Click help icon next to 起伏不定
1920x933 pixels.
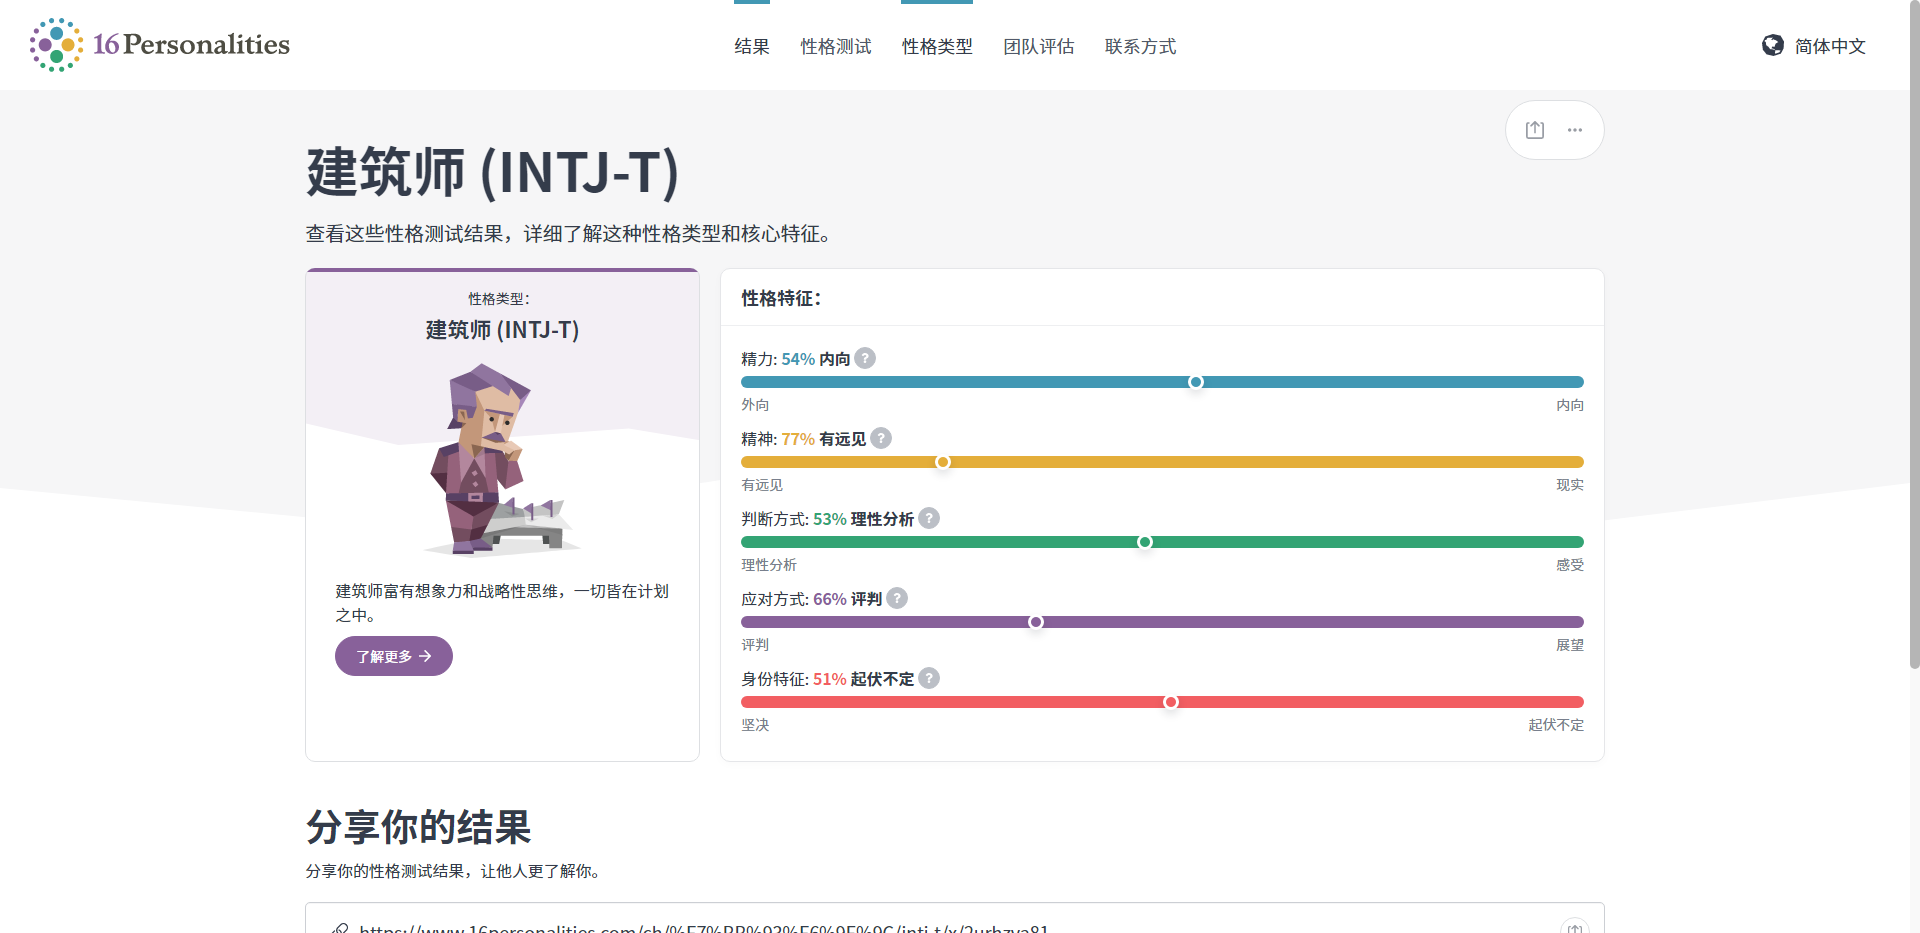point(929,679)
